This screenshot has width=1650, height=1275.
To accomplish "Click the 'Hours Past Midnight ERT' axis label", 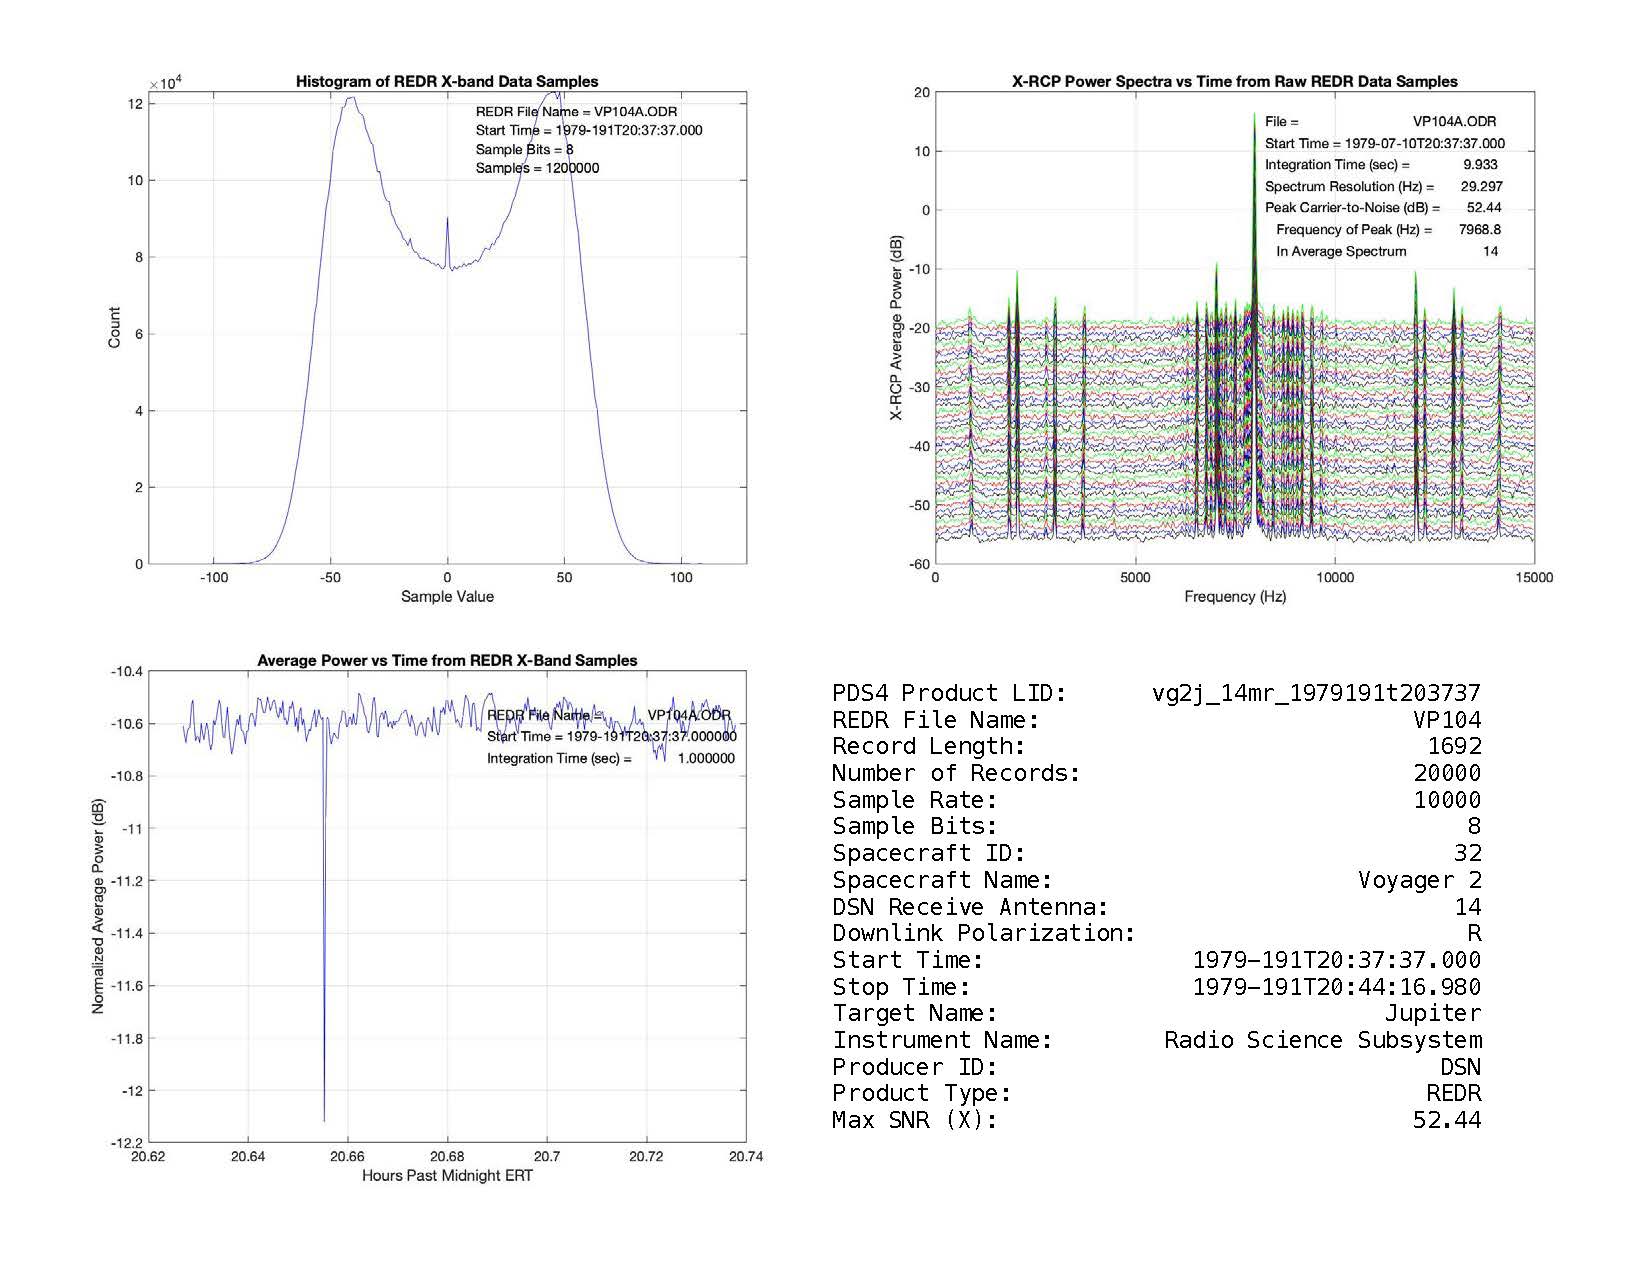I will pyautogui.click(x=447, y=1176).
